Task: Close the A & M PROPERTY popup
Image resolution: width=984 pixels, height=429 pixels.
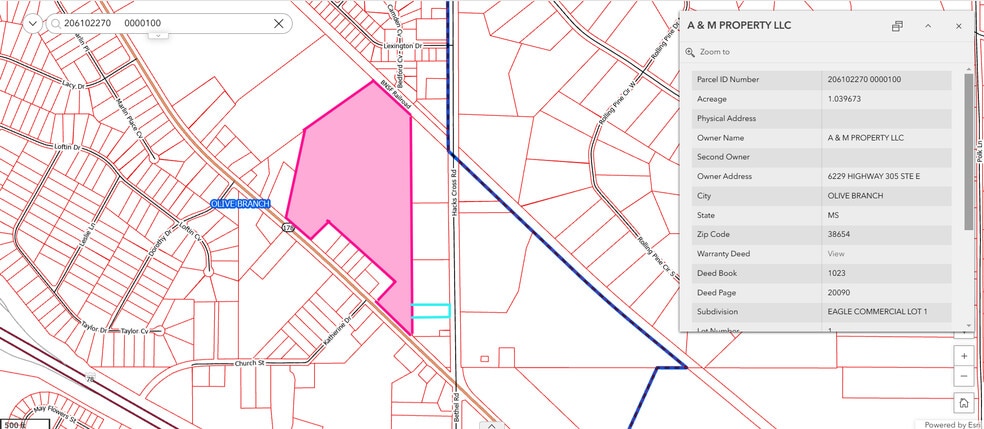Action: (958, 26)
